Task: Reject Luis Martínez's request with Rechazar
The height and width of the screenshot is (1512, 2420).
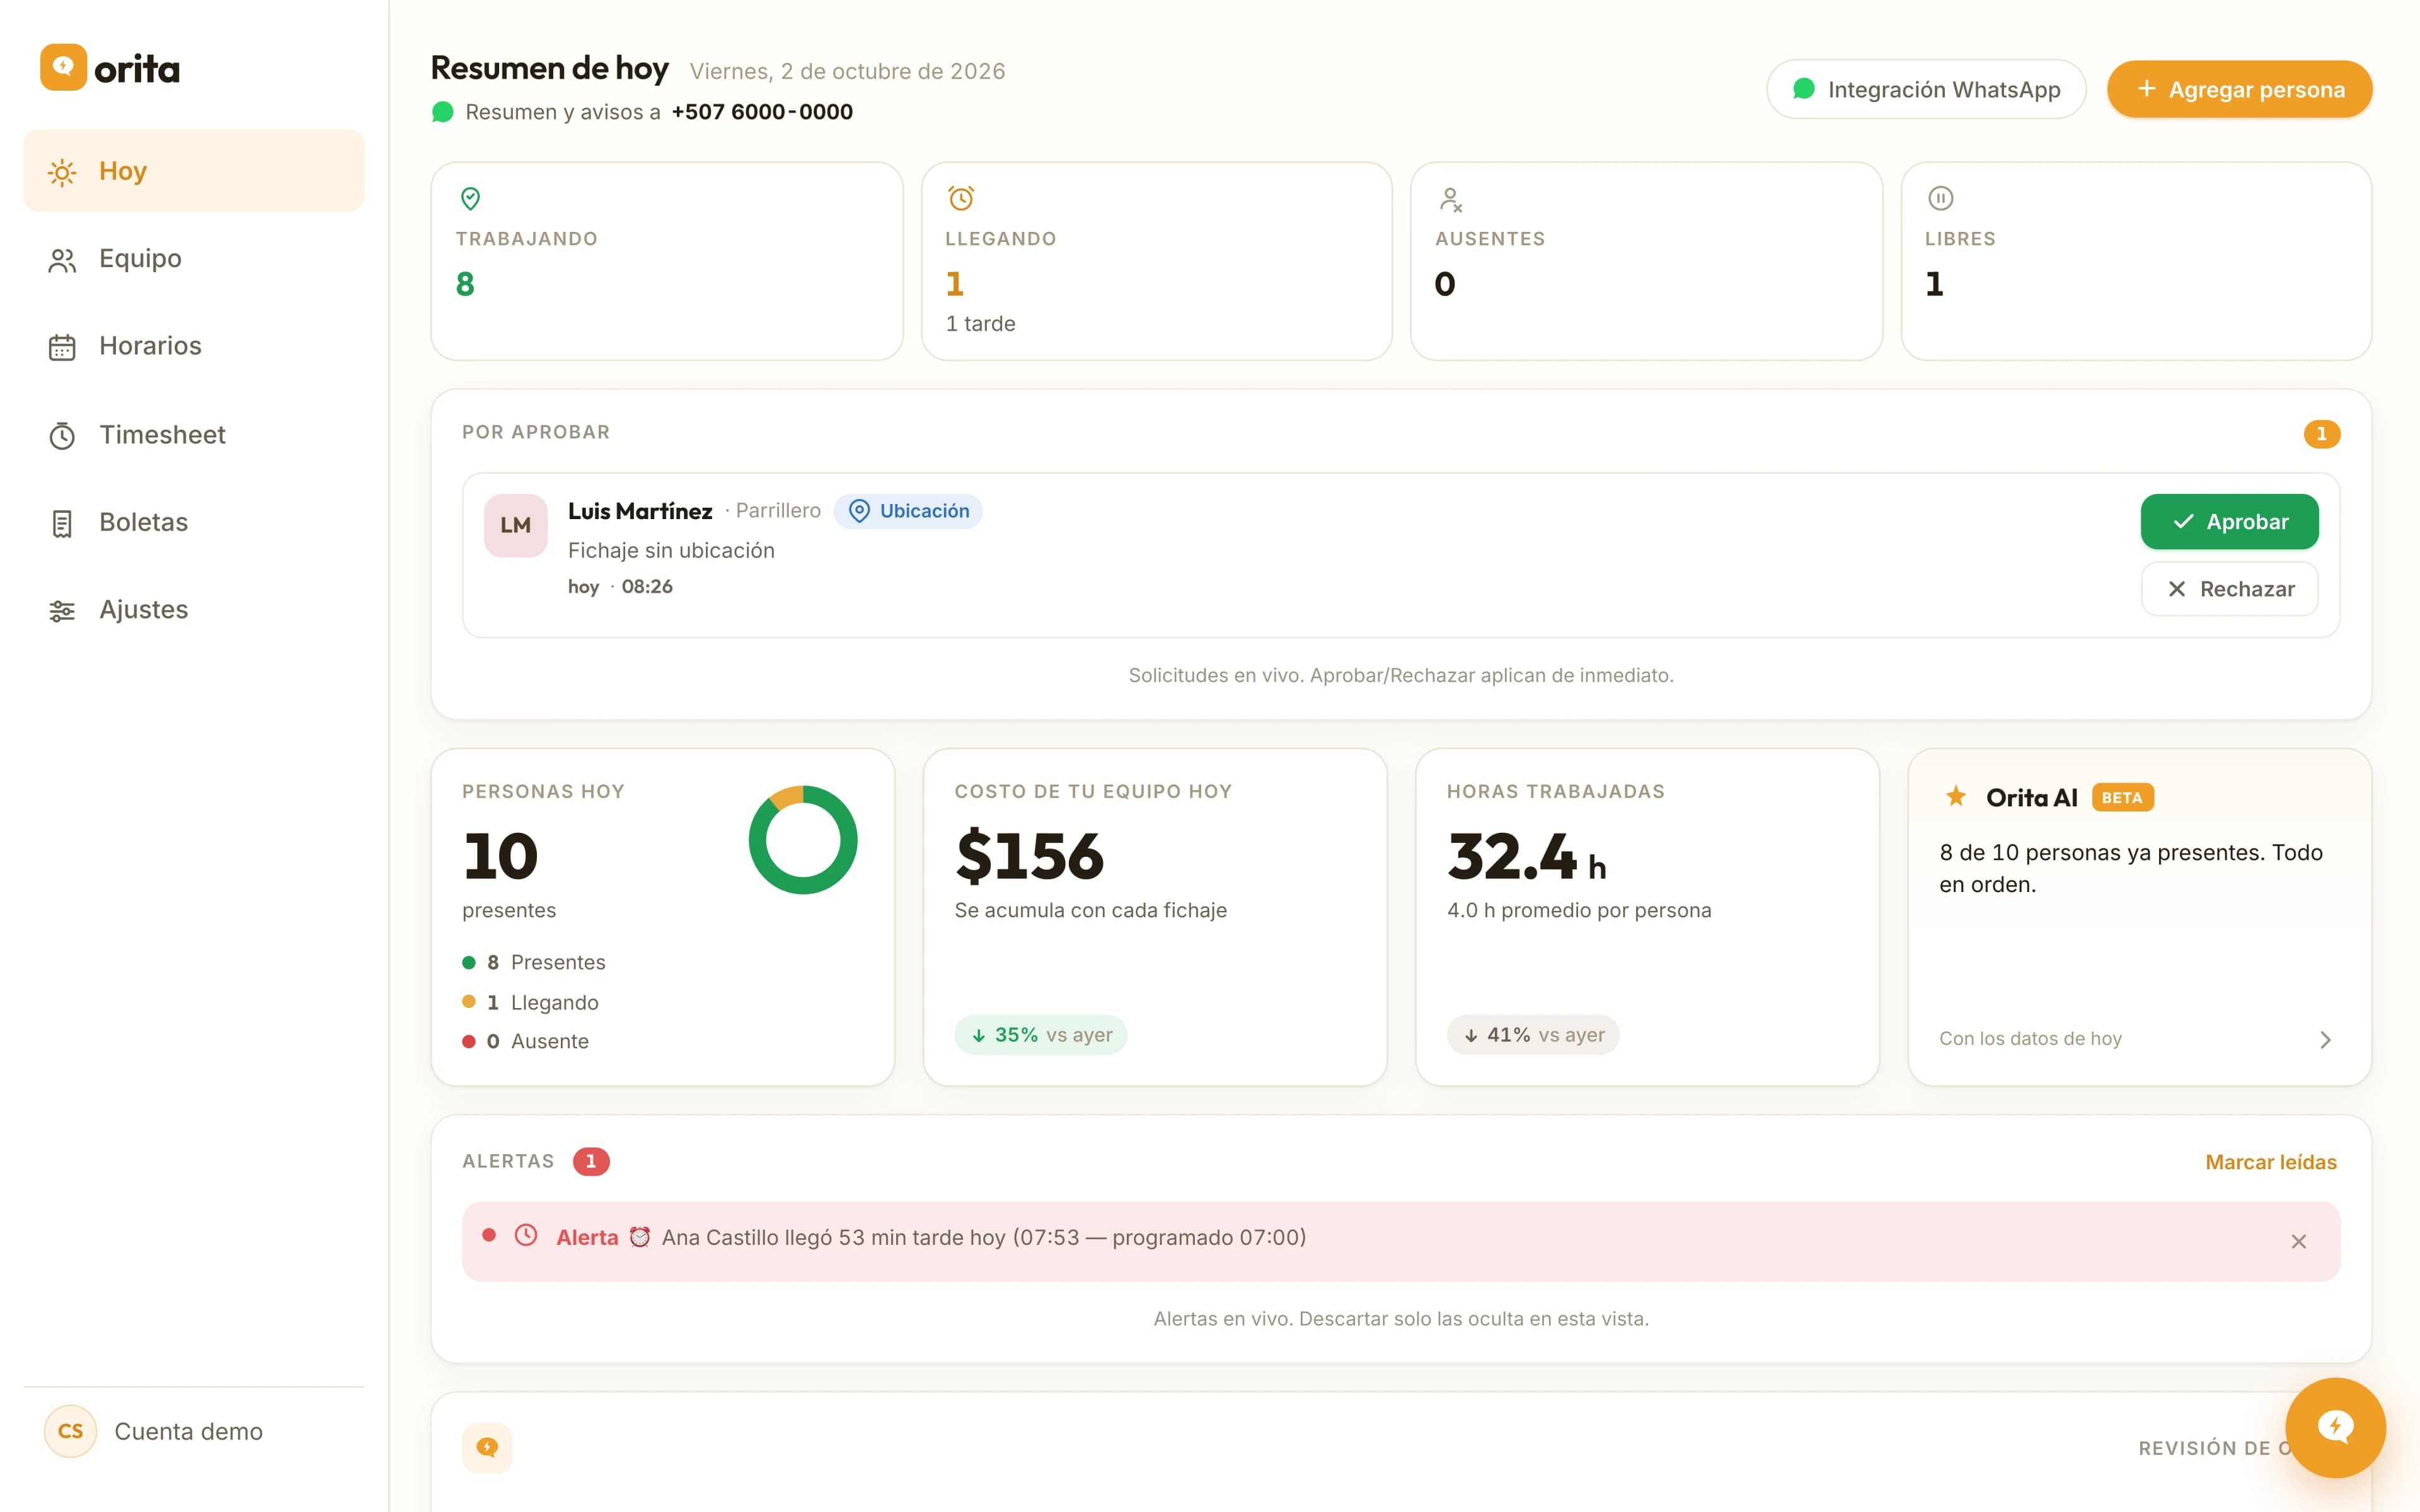Action: 2229,589
